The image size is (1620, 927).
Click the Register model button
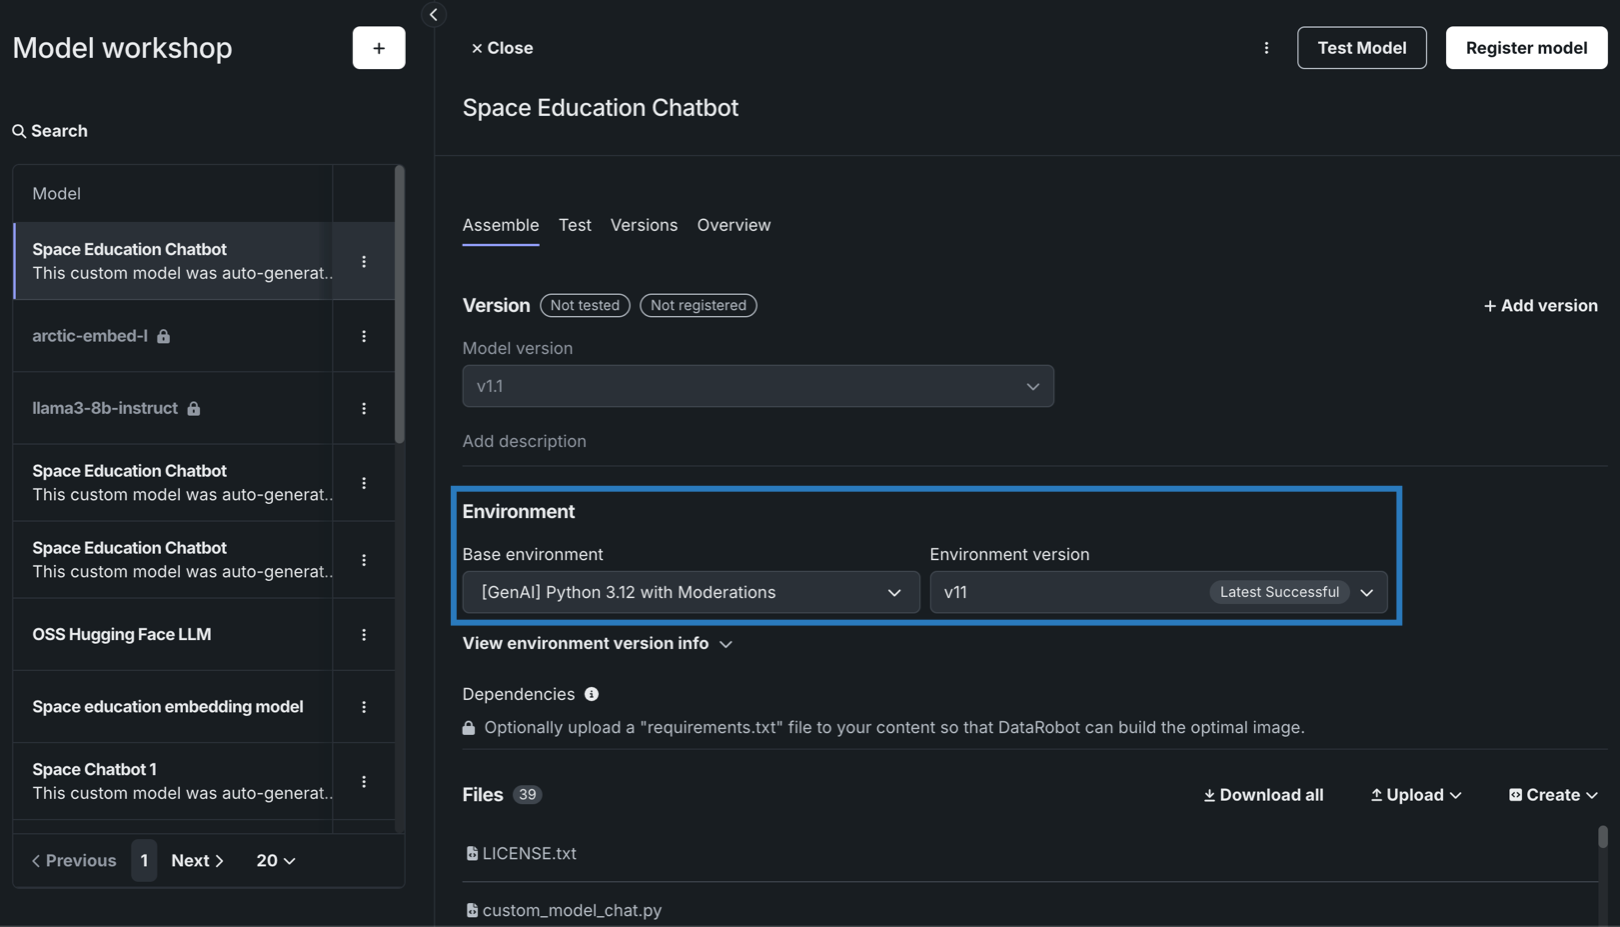coord(1525,48)
